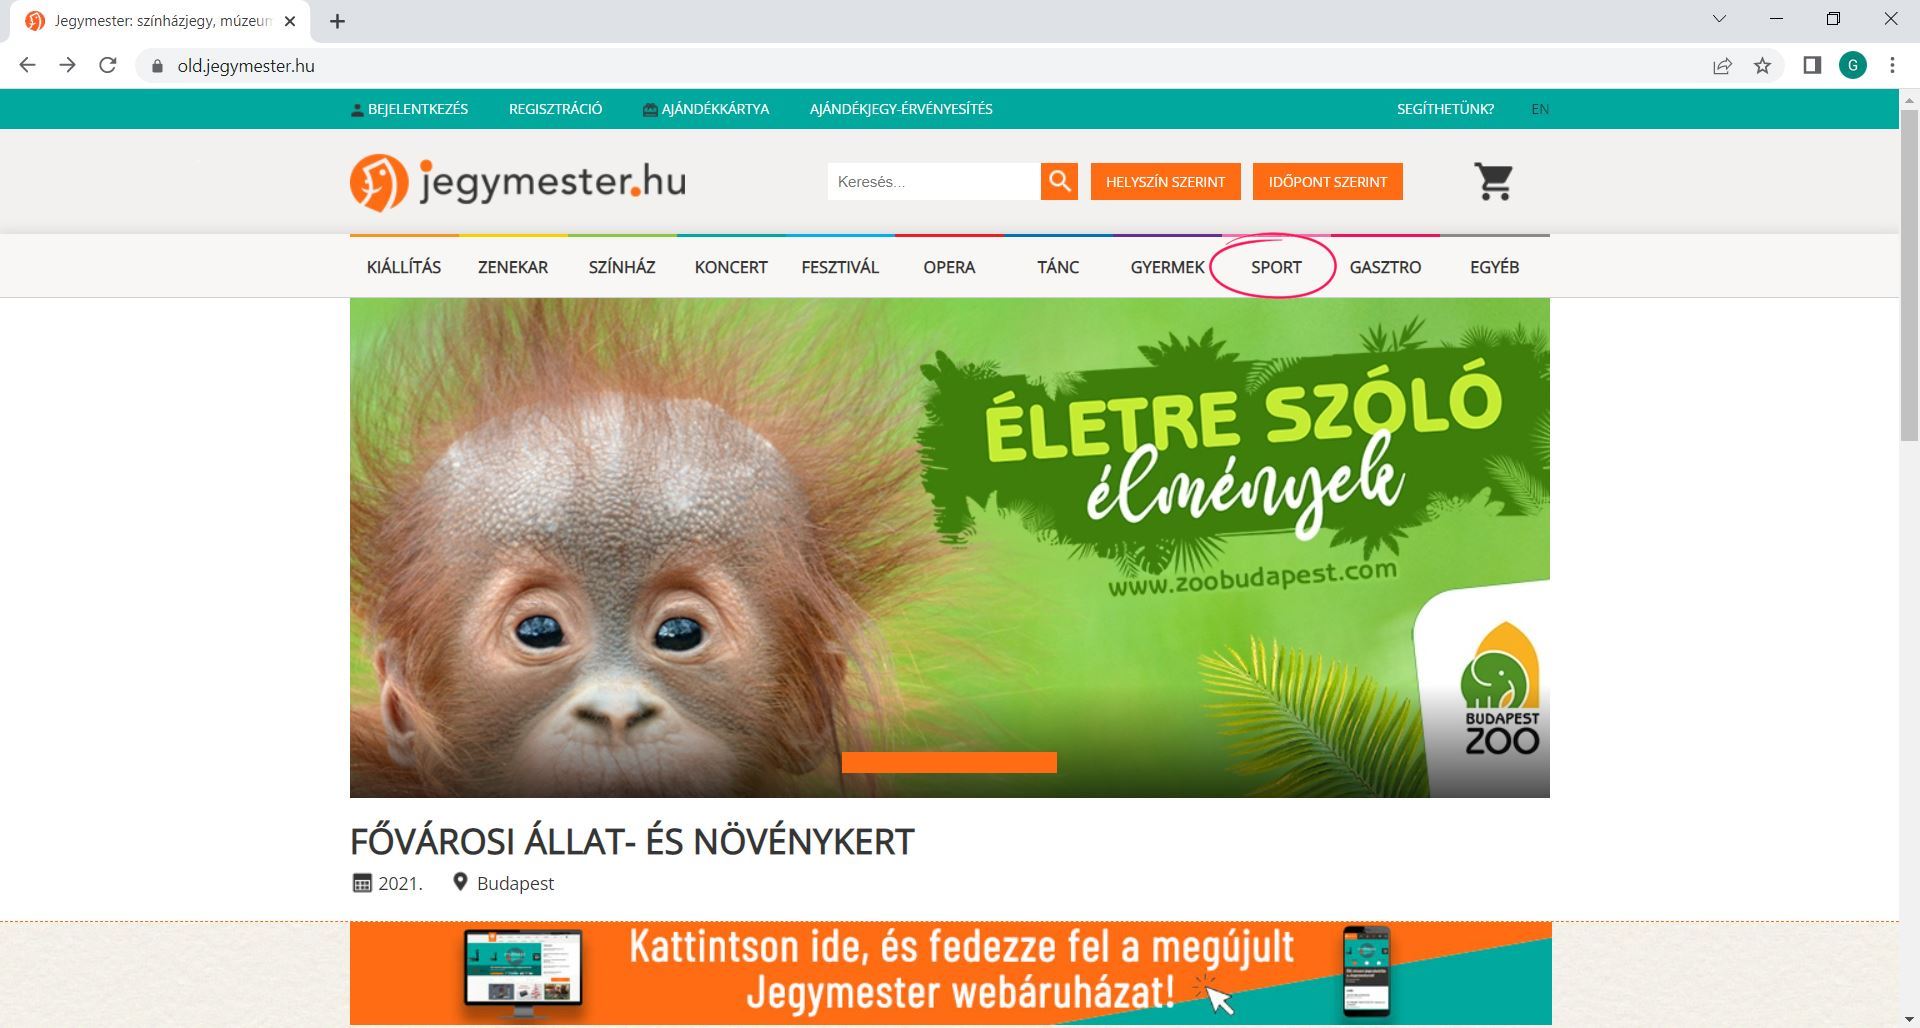Click AJÁNDÉKJEGY-ÉRVÉNYESÍTÉS link
Screen dimensions: 1920x1028
tap(901, 109)
